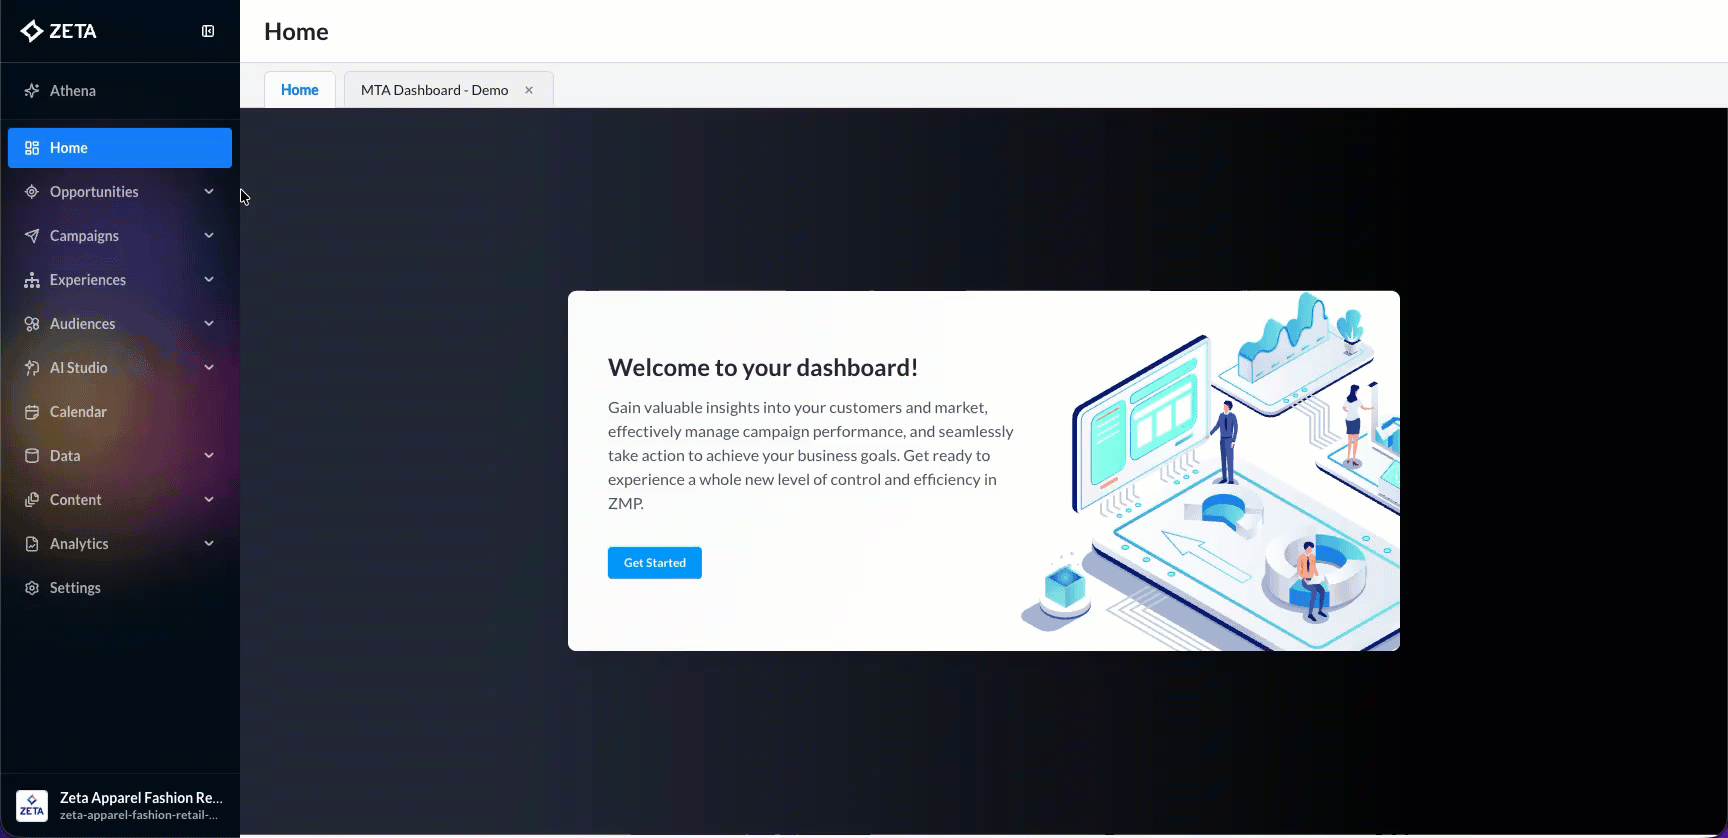Click the Content copy icon
Viewport: 1728px width, 838px height.
click(32, 500)
